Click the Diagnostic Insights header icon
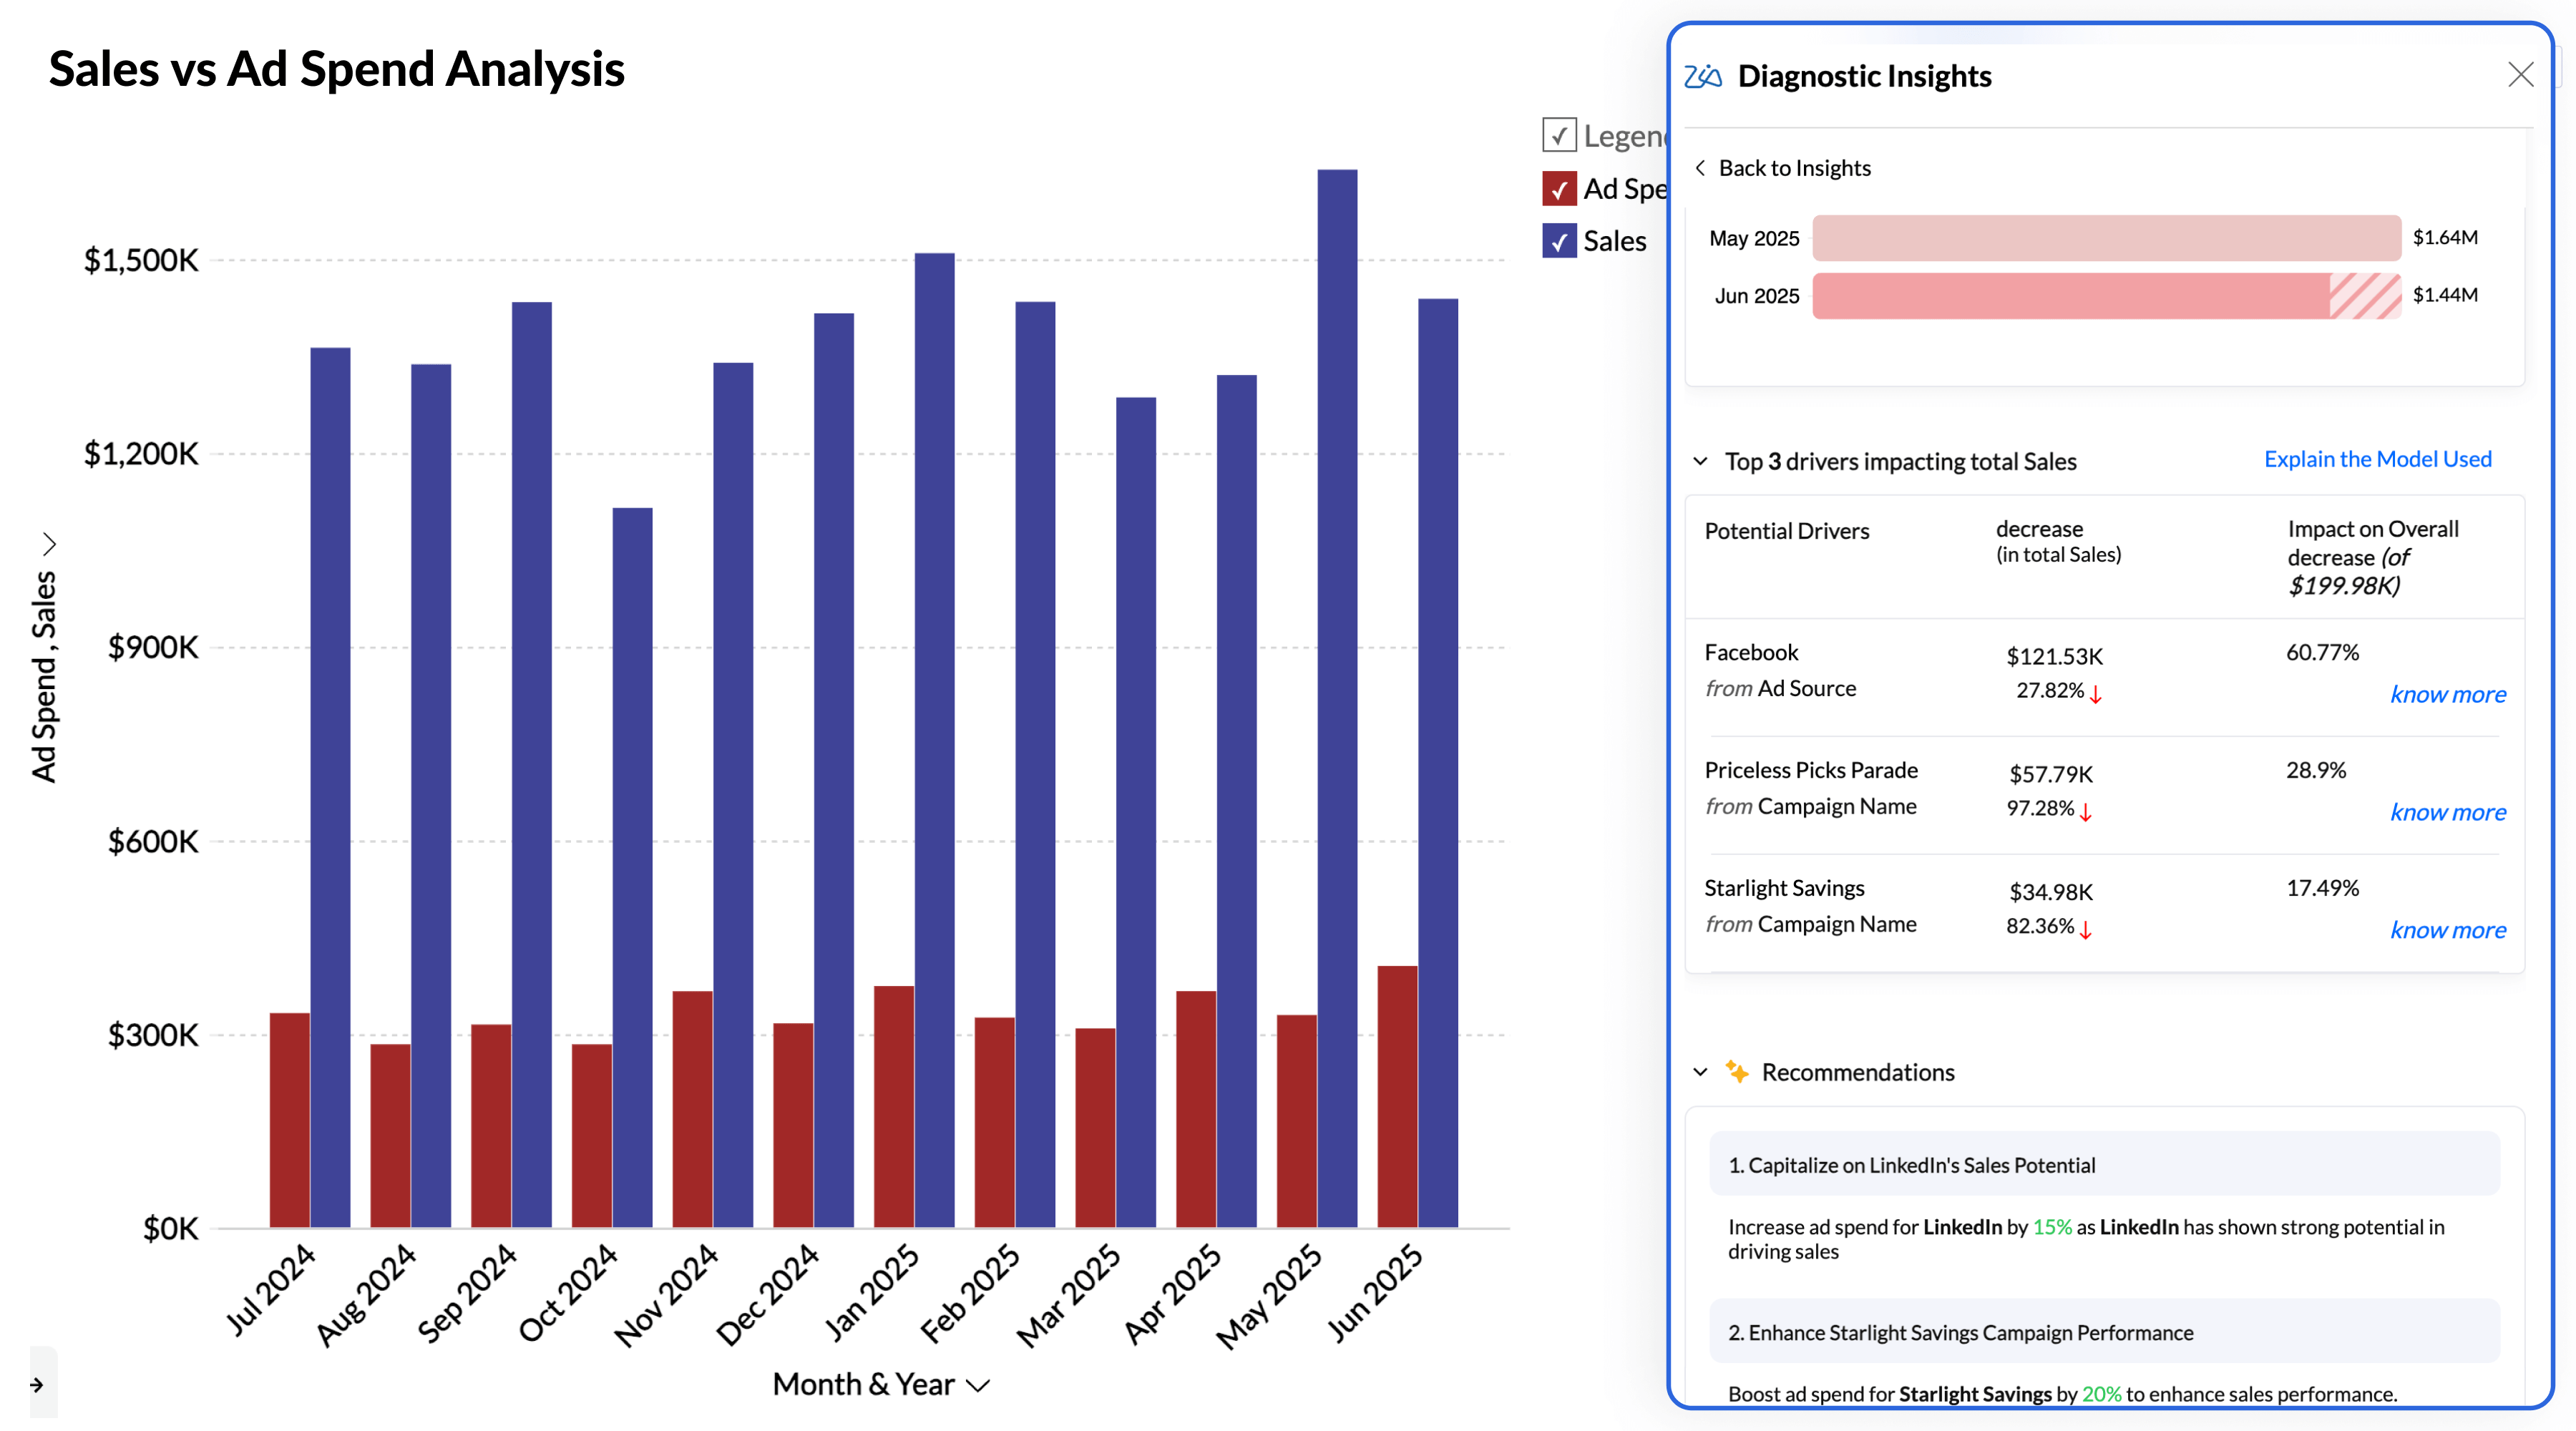The height and width of the screenshot is (1431, 2576). click(x=1702, y=76)
